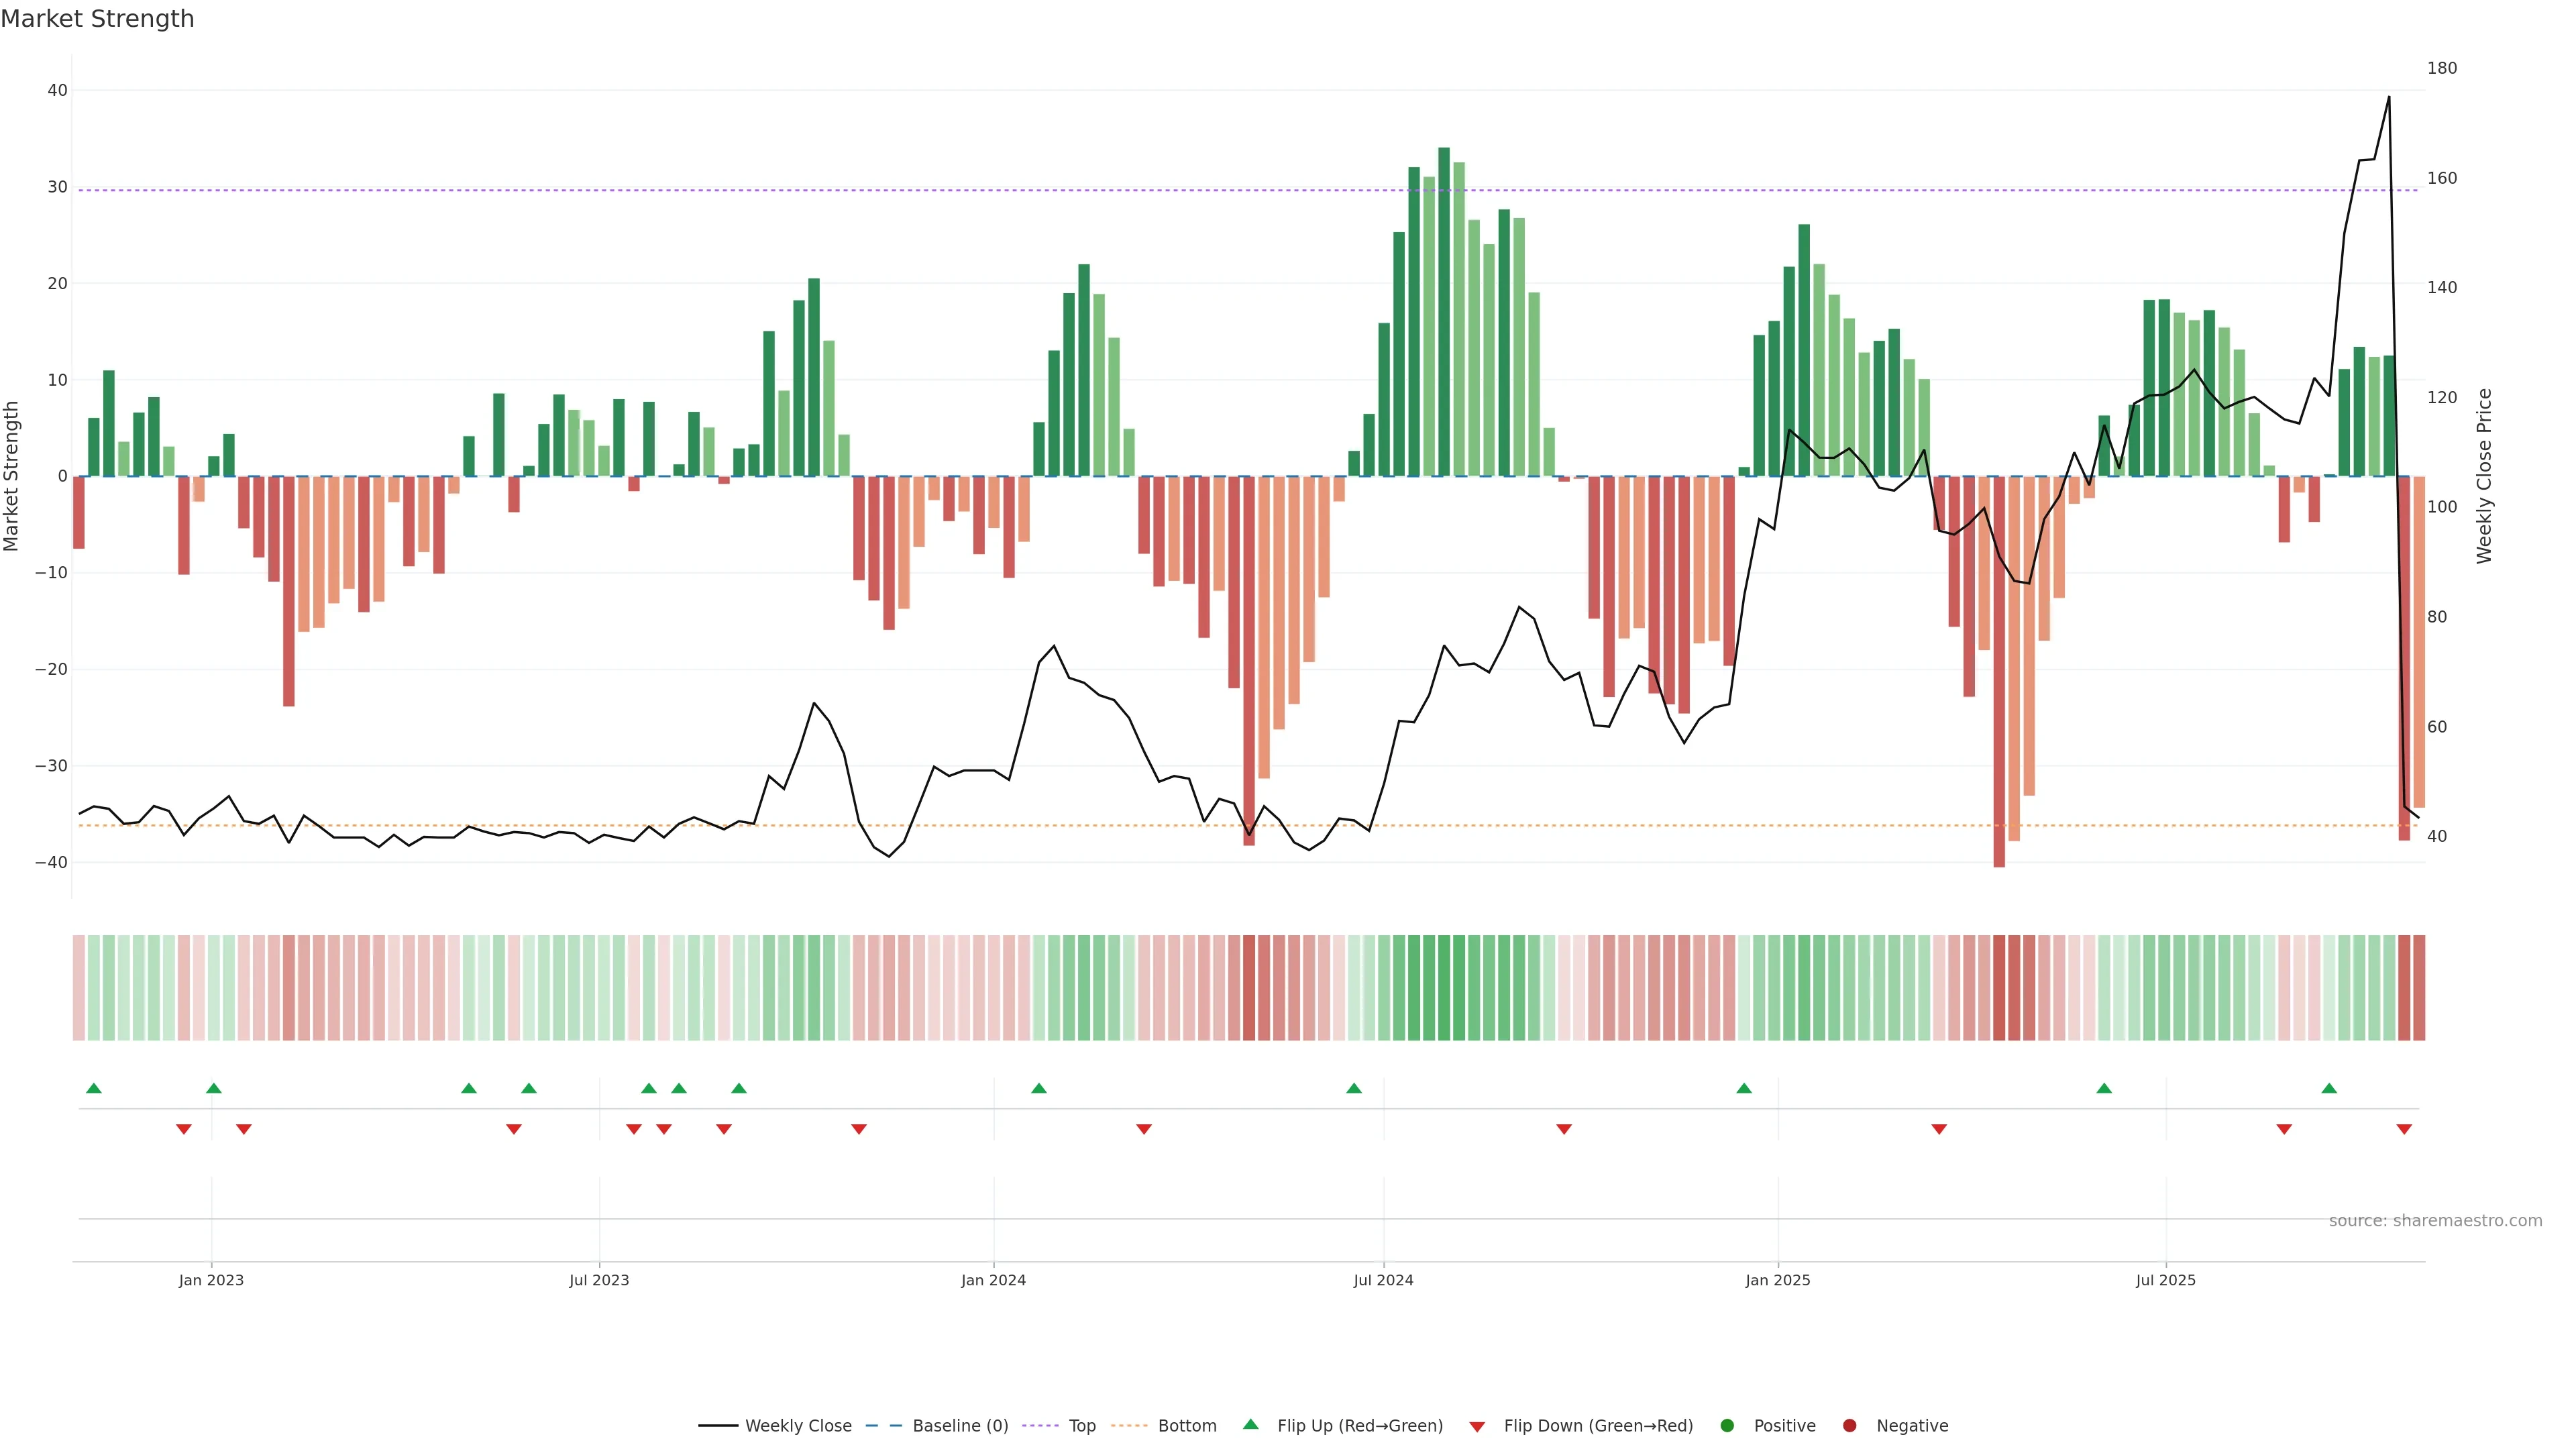The width and height of the screenshot is (2576, 1449).
Task: Click the Market Strength chart title
Action: click(97, 19)
